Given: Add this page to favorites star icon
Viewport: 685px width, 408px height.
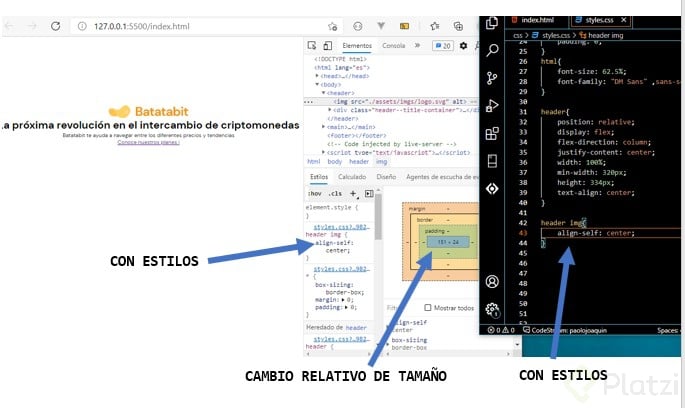Looking at the screenshot, I should coord(332,26).
